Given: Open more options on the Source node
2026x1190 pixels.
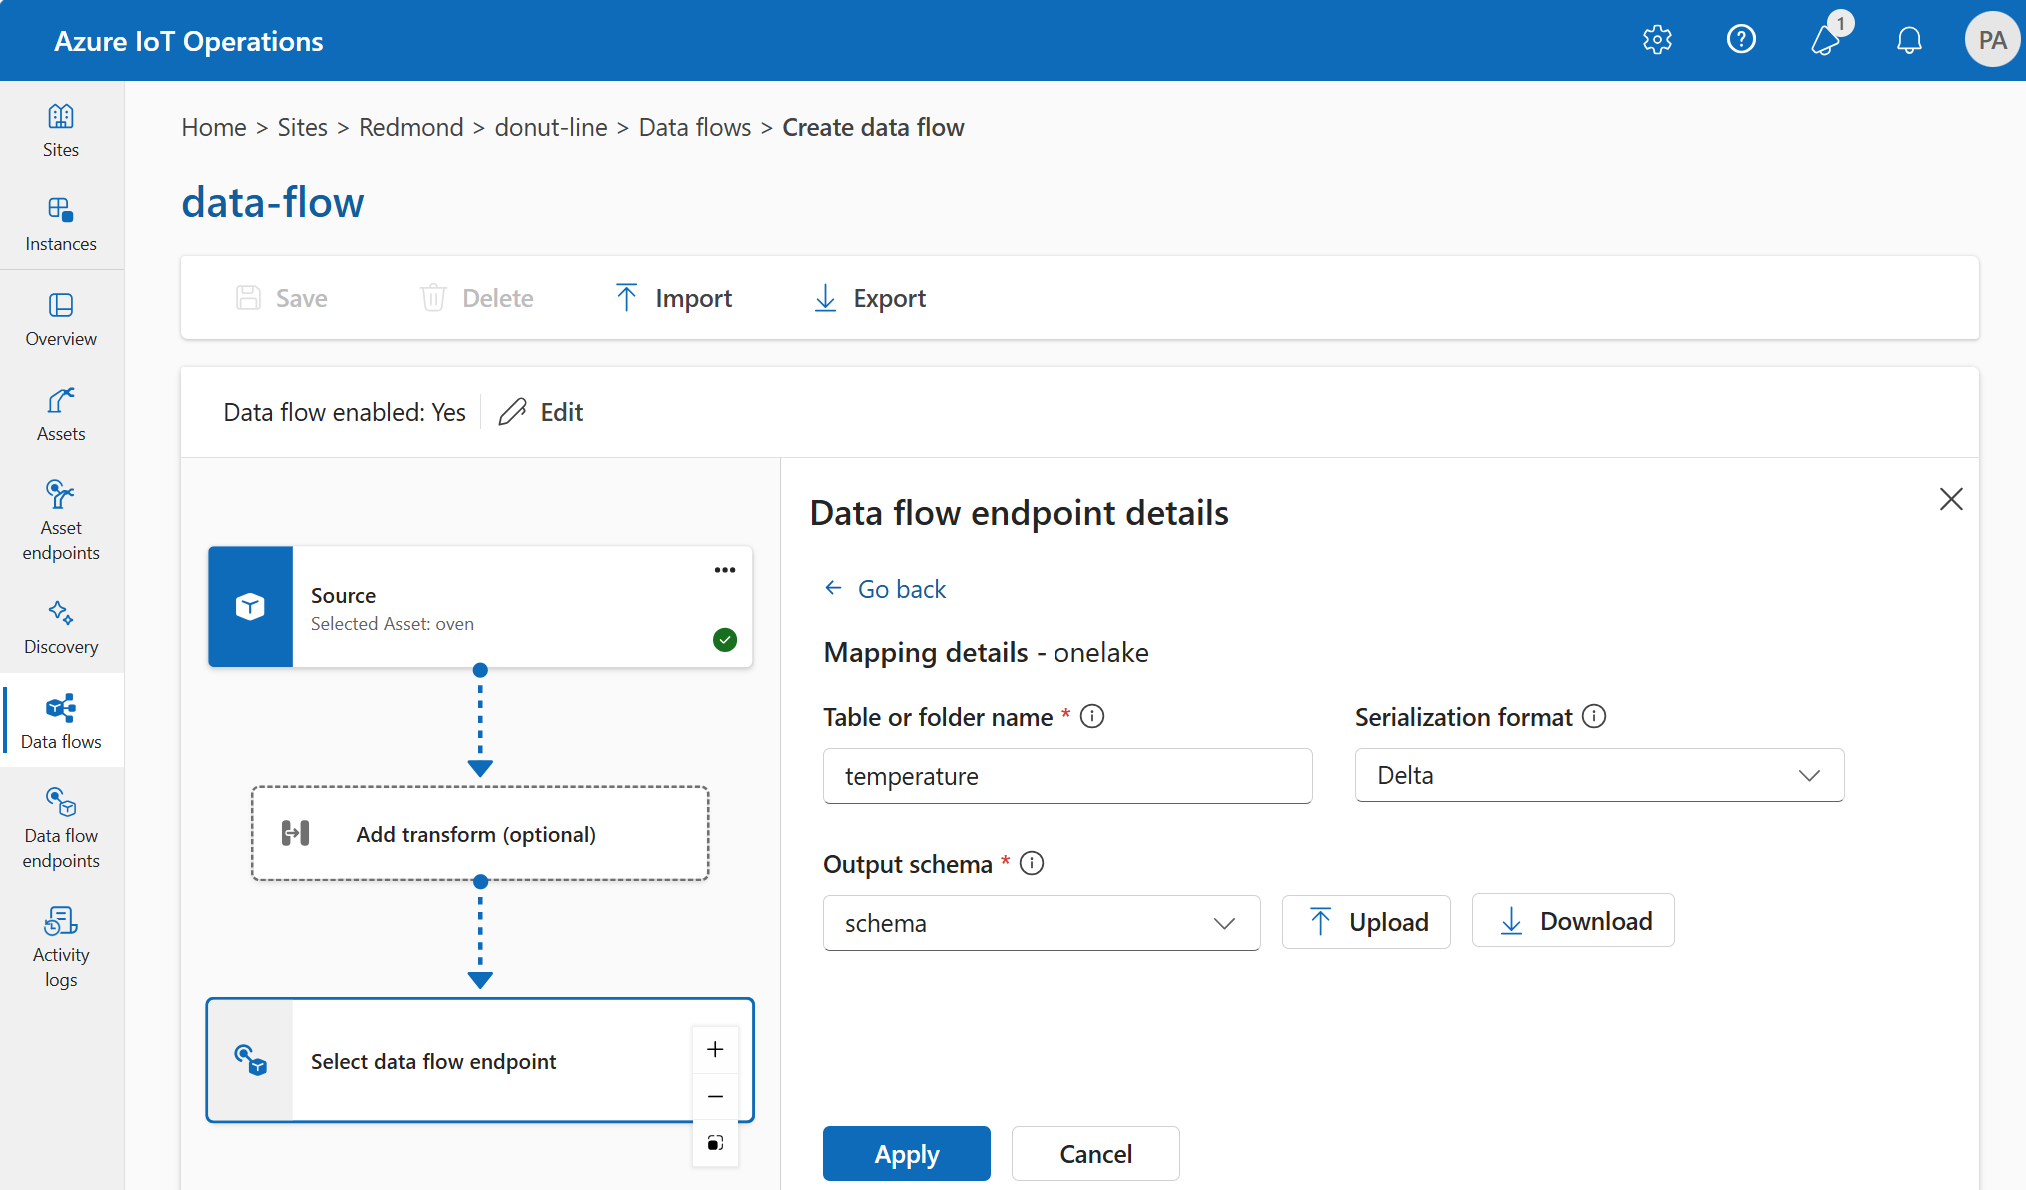Looking at the screenshot, I should pos(724,570).
